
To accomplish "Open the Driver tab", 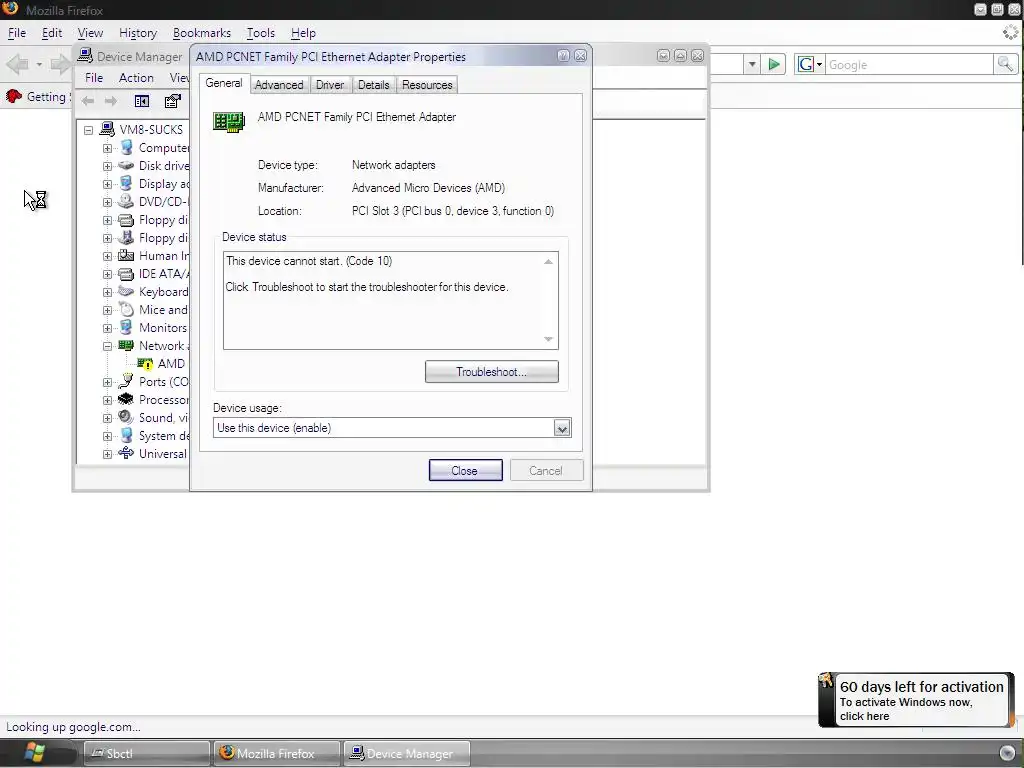I will point(330,85).
